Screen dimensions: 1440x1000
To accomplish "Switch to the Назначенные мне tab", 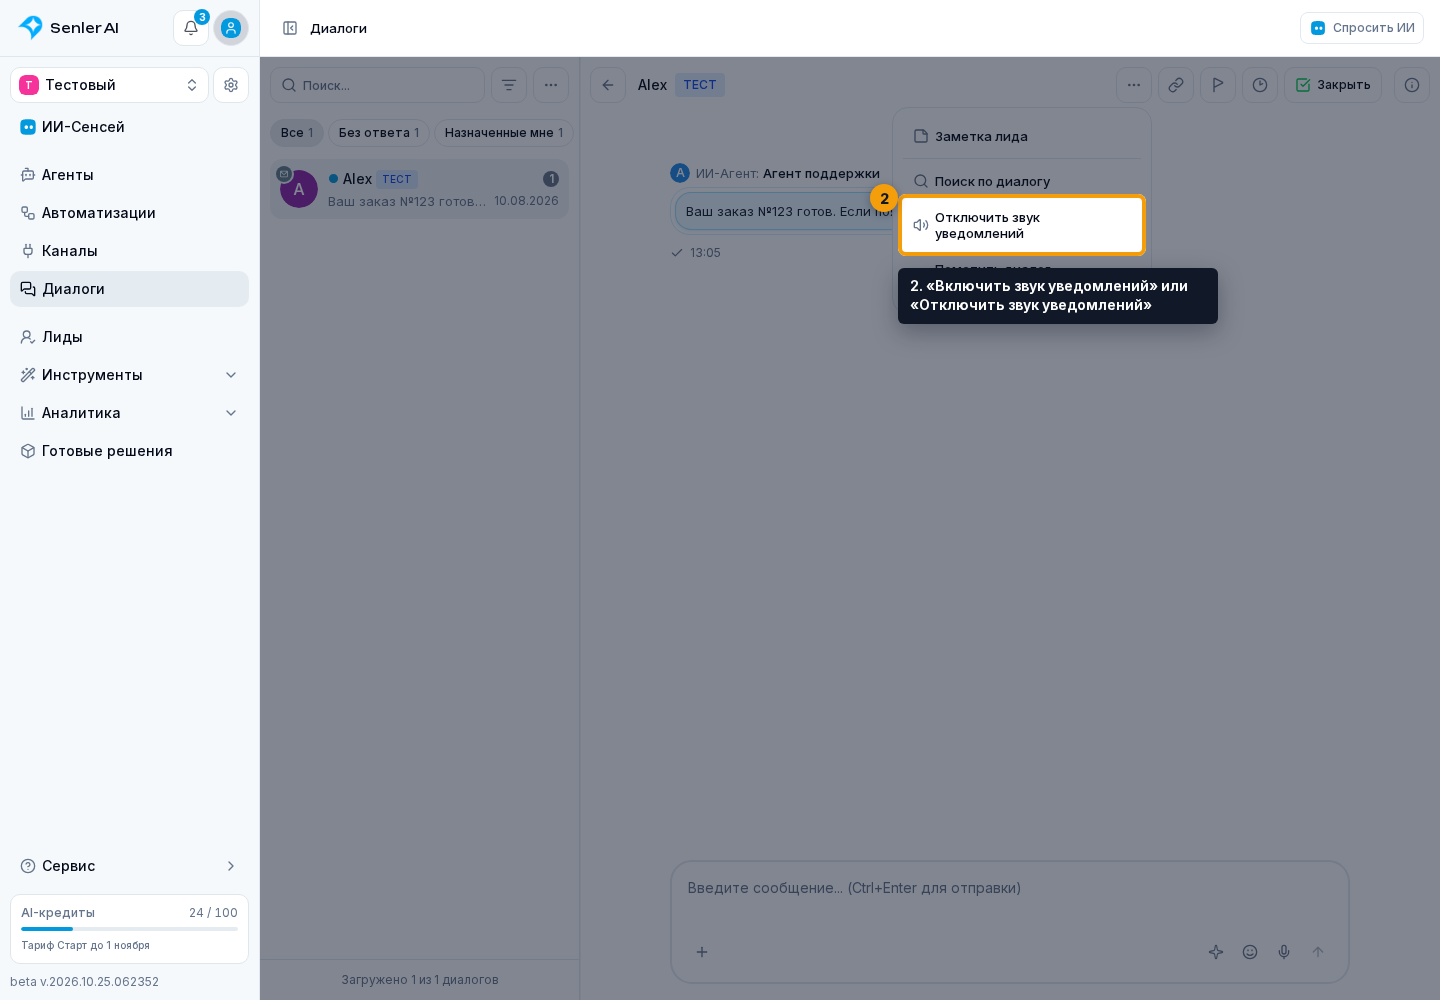I will [x=504, y=133].
